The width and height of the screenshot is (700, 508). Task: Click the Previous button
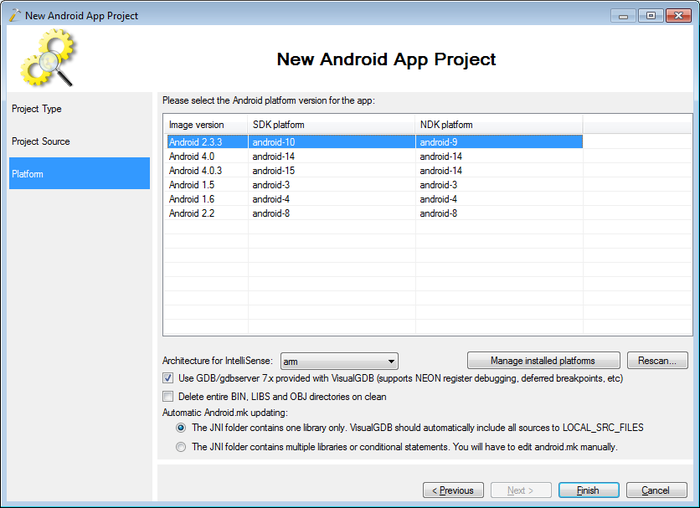point(453,490)
